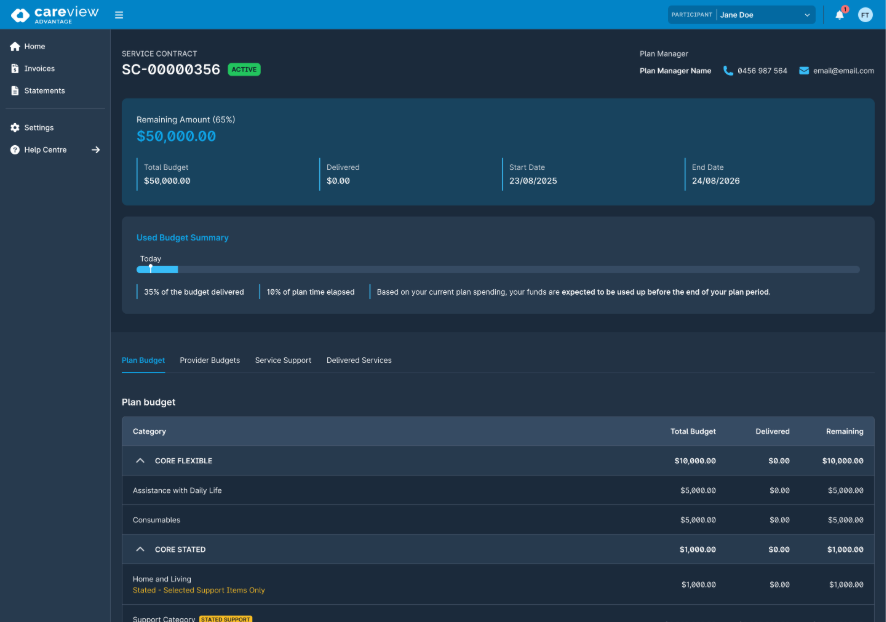Open Home from the sidebar
The image size is (886, 622).
coord(34,47)
